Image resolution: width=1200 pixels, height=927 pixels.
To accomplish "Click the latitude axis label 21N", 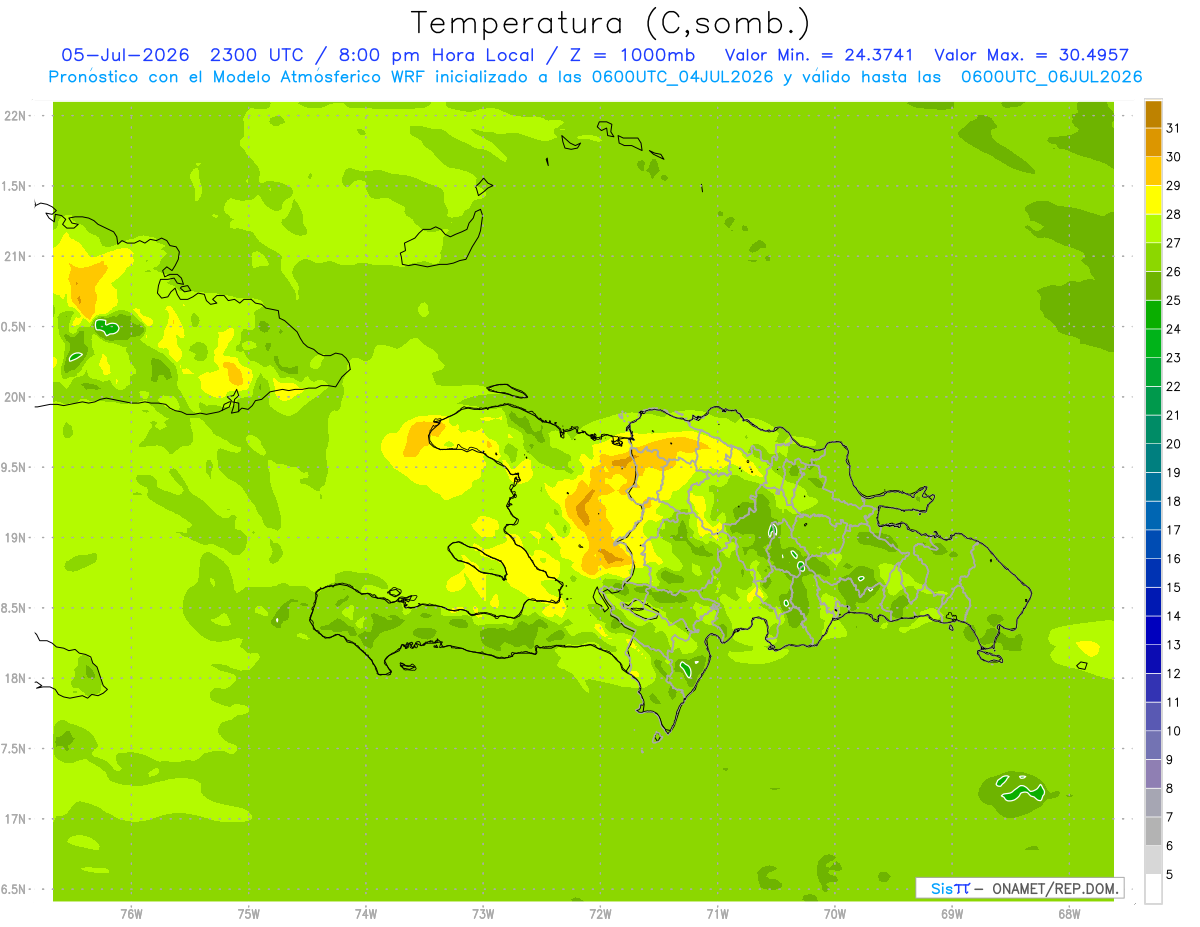I will (15, 256).
